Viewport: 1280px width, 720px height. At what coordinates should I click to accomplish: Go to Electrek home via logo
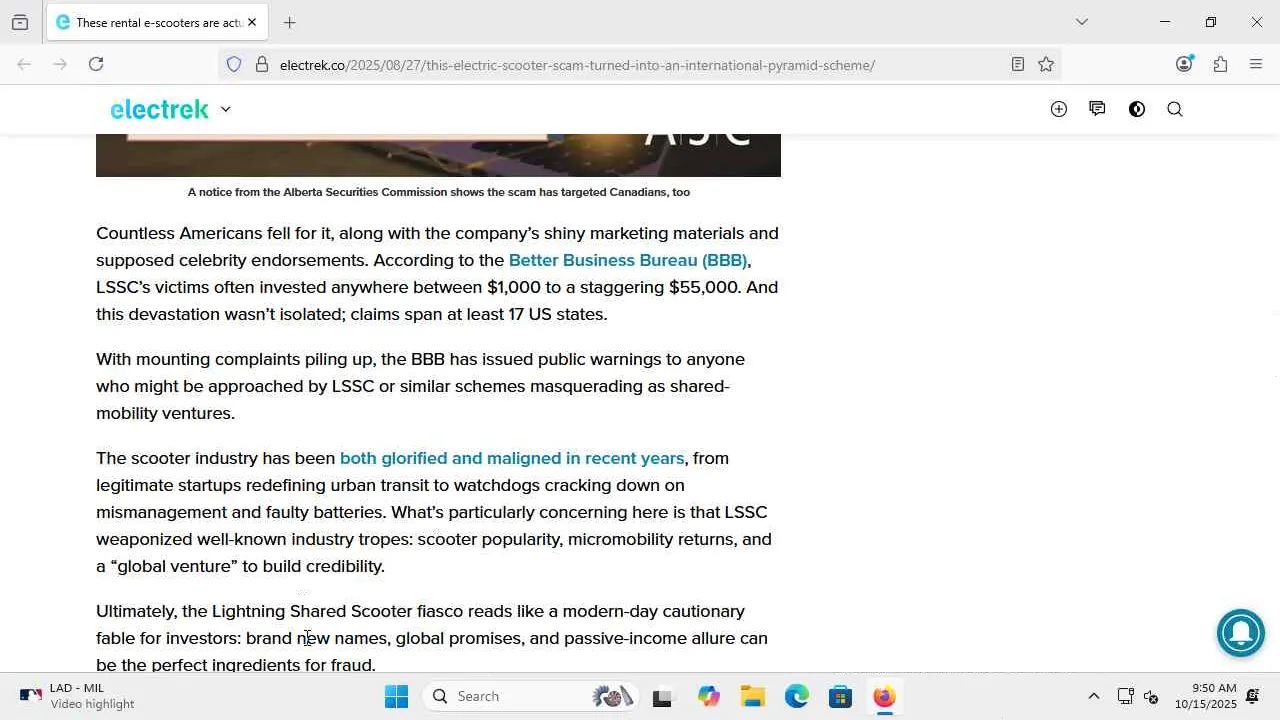click(159, 109)
